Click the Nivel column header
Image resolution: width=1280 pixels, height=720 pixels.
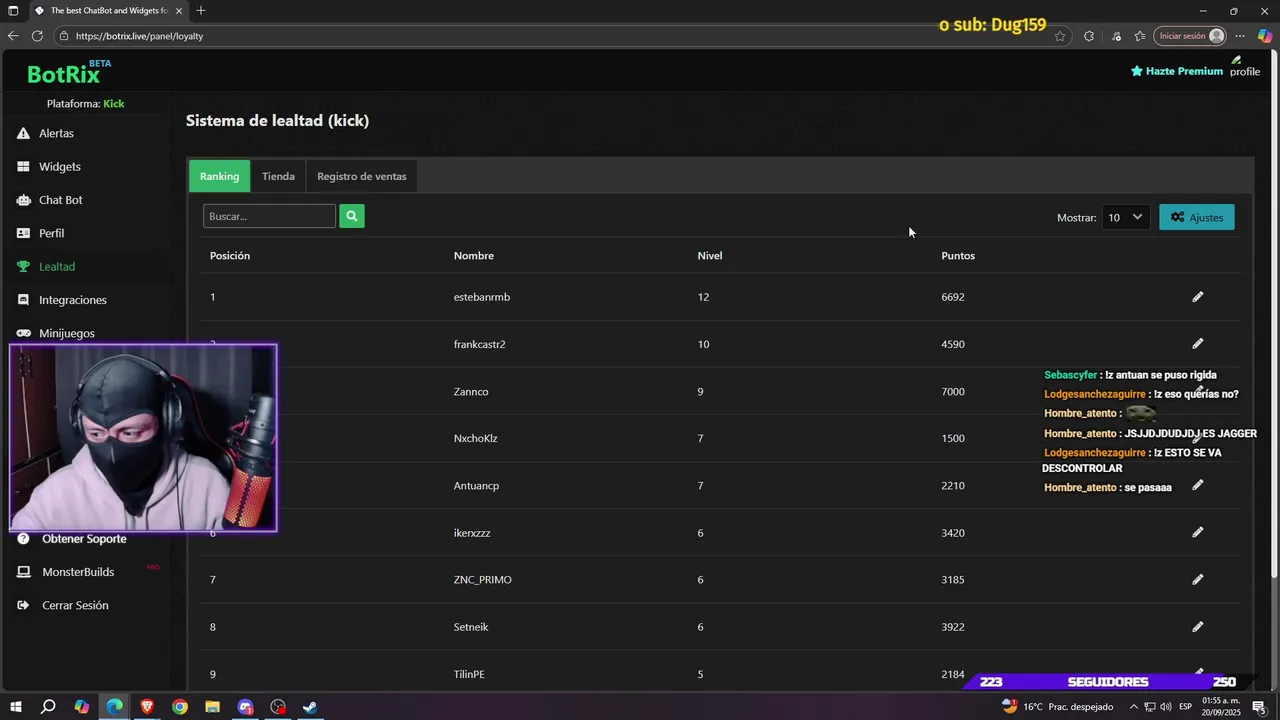point(710,256)
